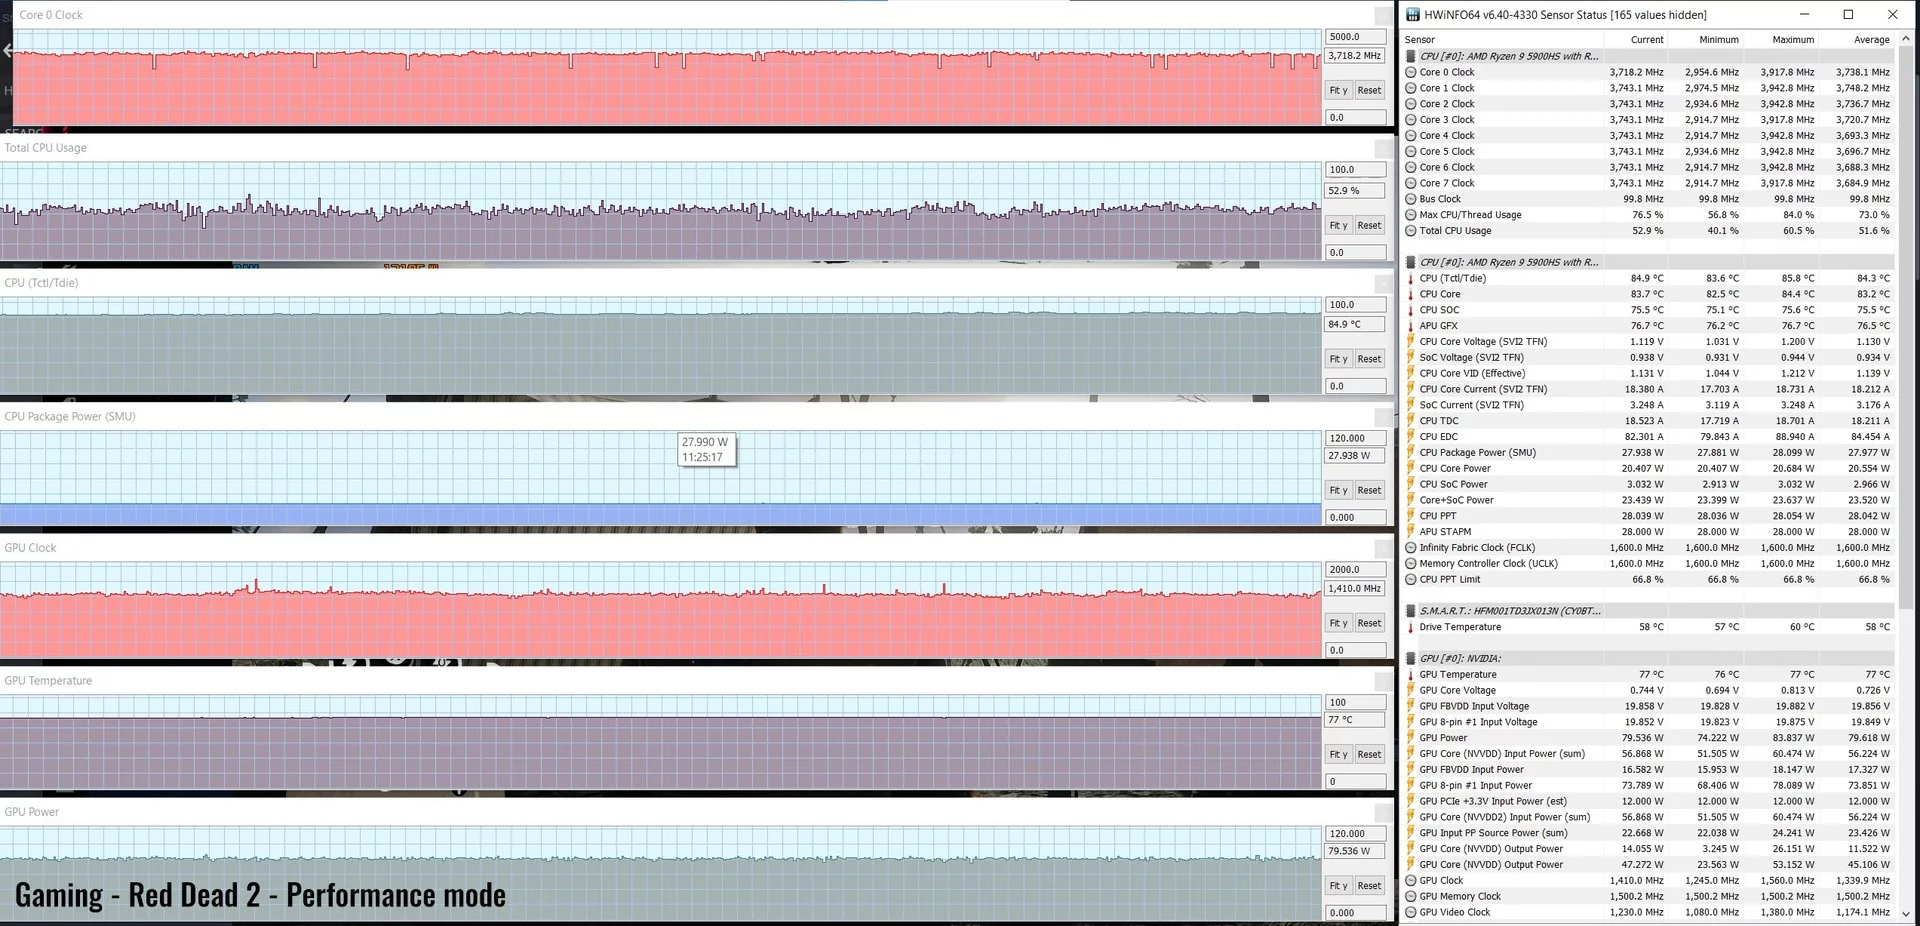Click the bolt icon beside CPU Core Voltage
1920x926 pixels.
(x=1411, y=342)
